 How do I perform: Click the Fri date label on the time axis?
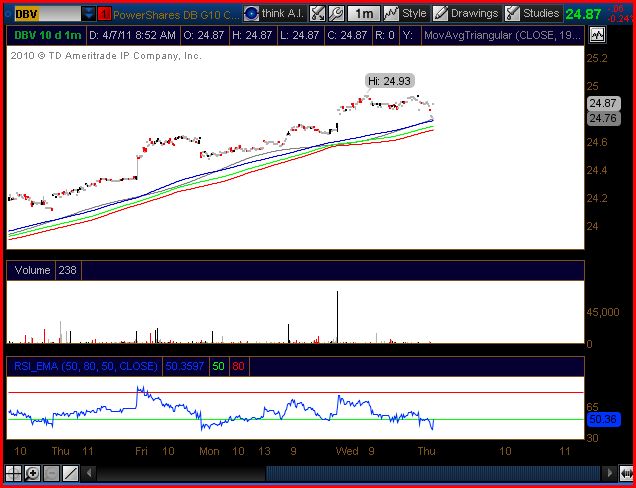pos(141,451)
